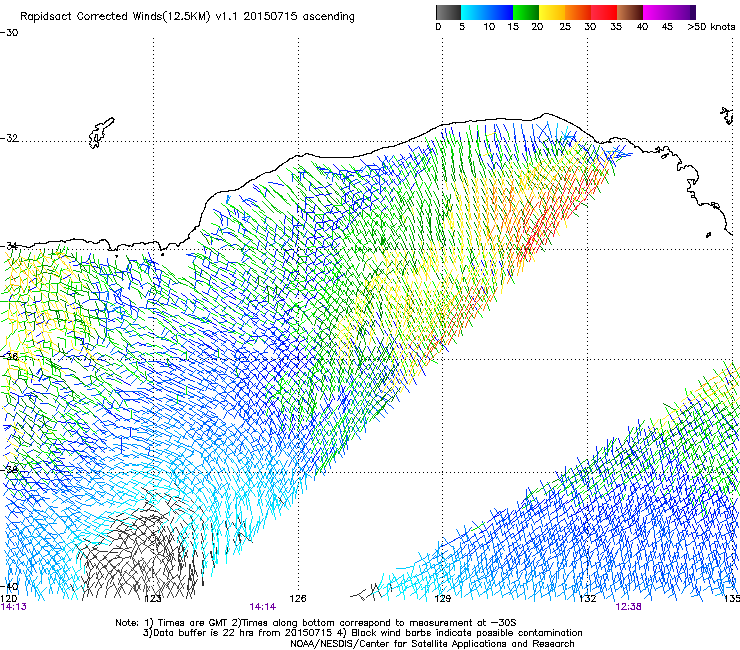This screenshot has width=740, height=650.
Task: Click the red high-wind barbs near the coast
Action: coord(557,212)
